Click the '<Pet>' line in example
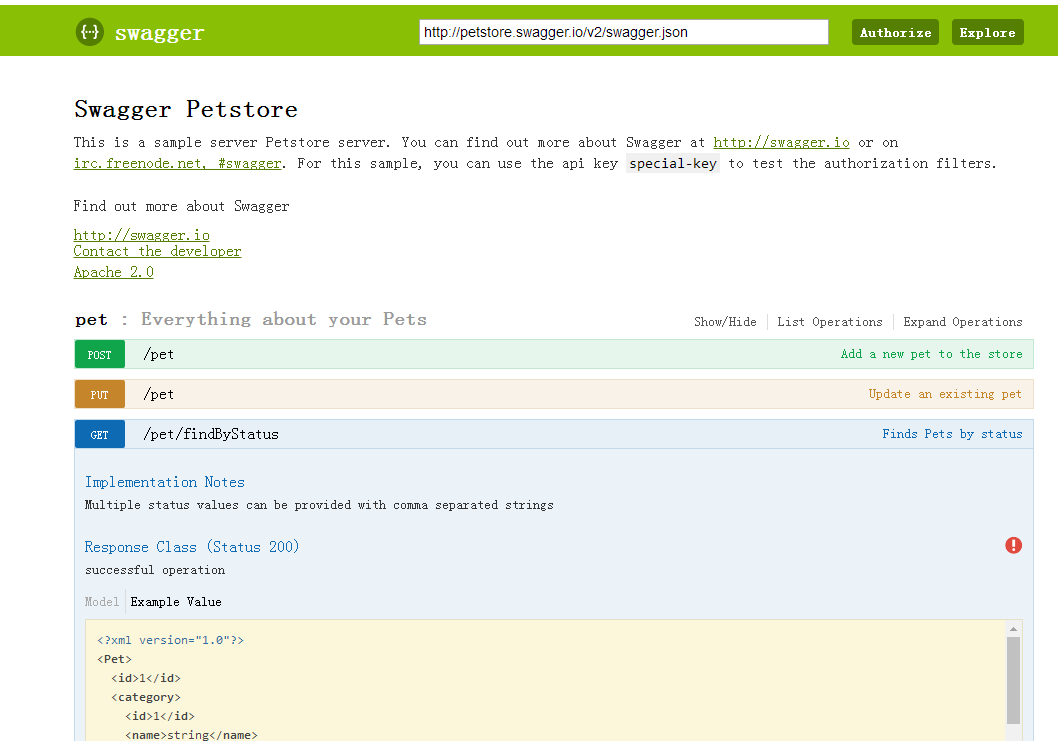 [114, 659]
